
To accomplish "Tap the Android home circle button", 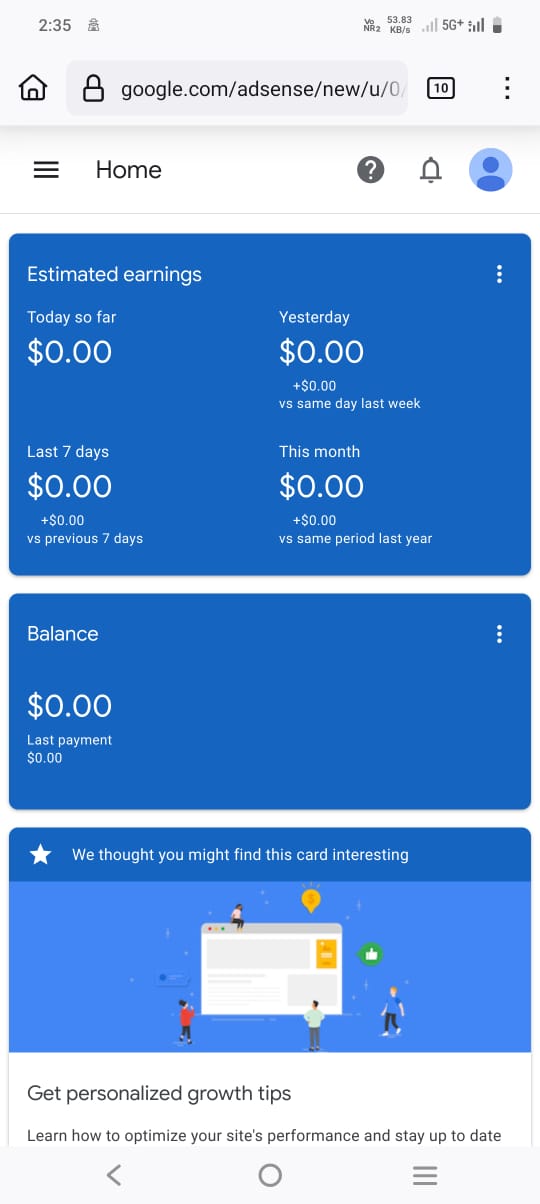I will coord(270,1175).
